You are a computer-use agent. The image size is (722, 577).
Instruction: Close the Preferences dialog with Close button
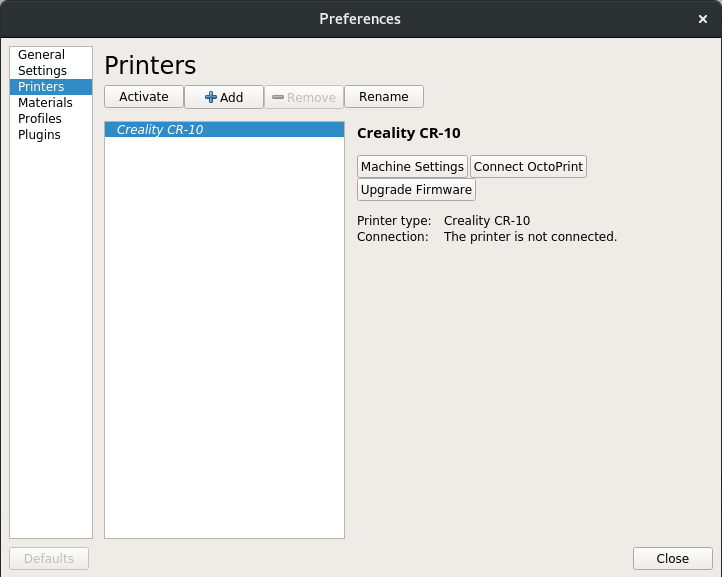(x=673, y=559)
